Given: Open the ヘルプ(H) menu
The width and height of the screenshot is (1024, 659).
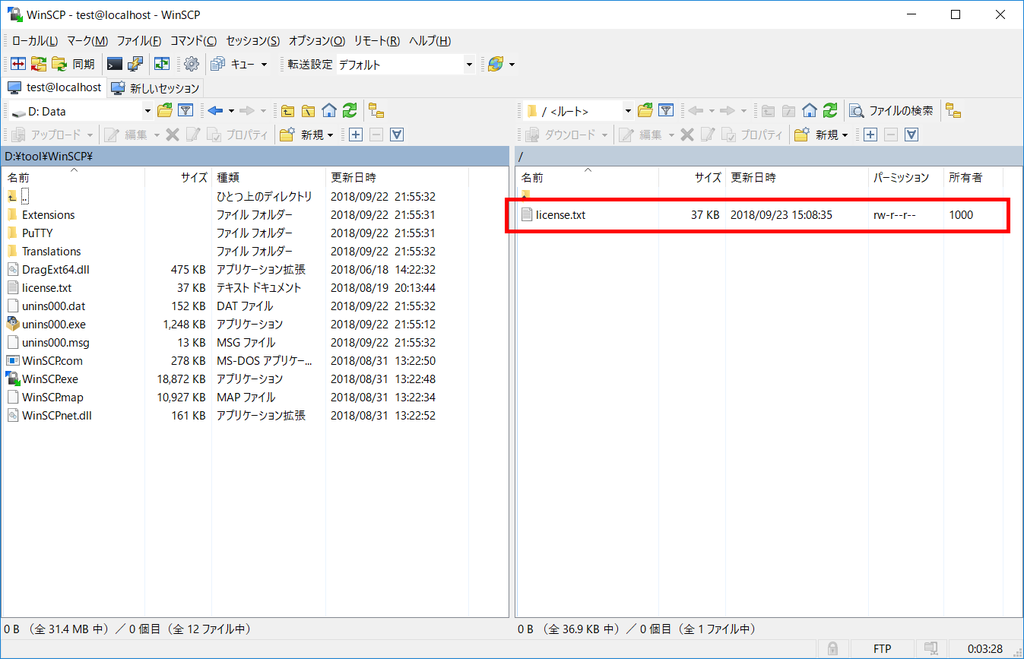Looking at the screenshot, I should [x=430, y=40].
